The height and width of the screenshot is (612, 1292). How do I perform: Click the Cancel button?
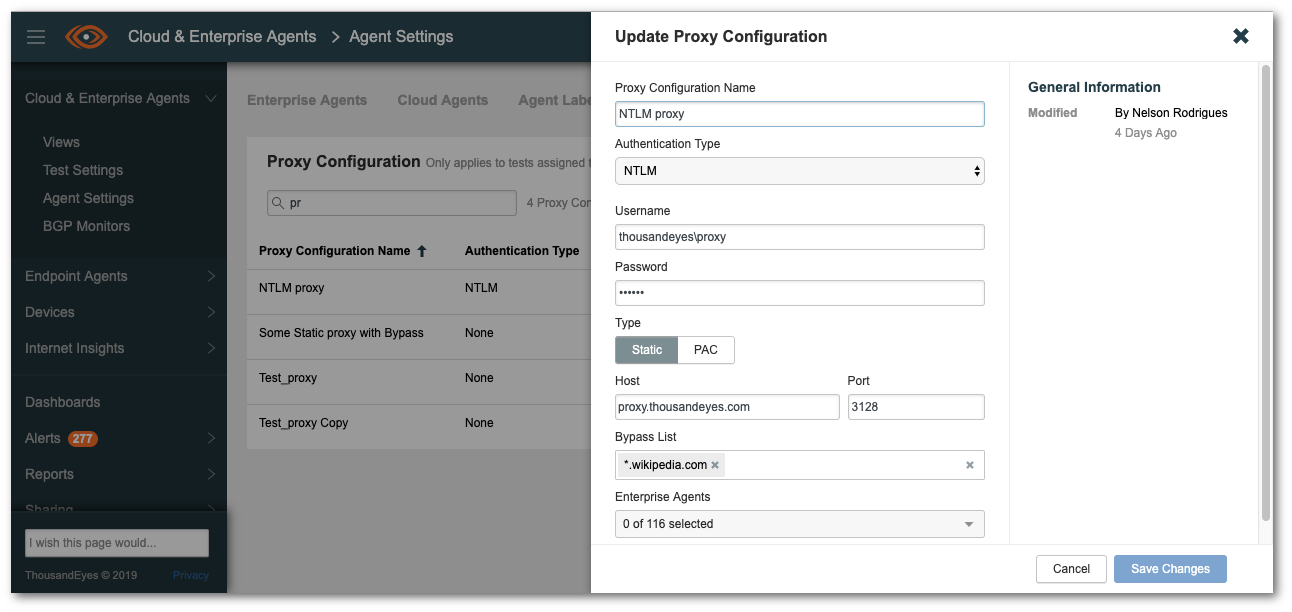(x=1071, y=569)
